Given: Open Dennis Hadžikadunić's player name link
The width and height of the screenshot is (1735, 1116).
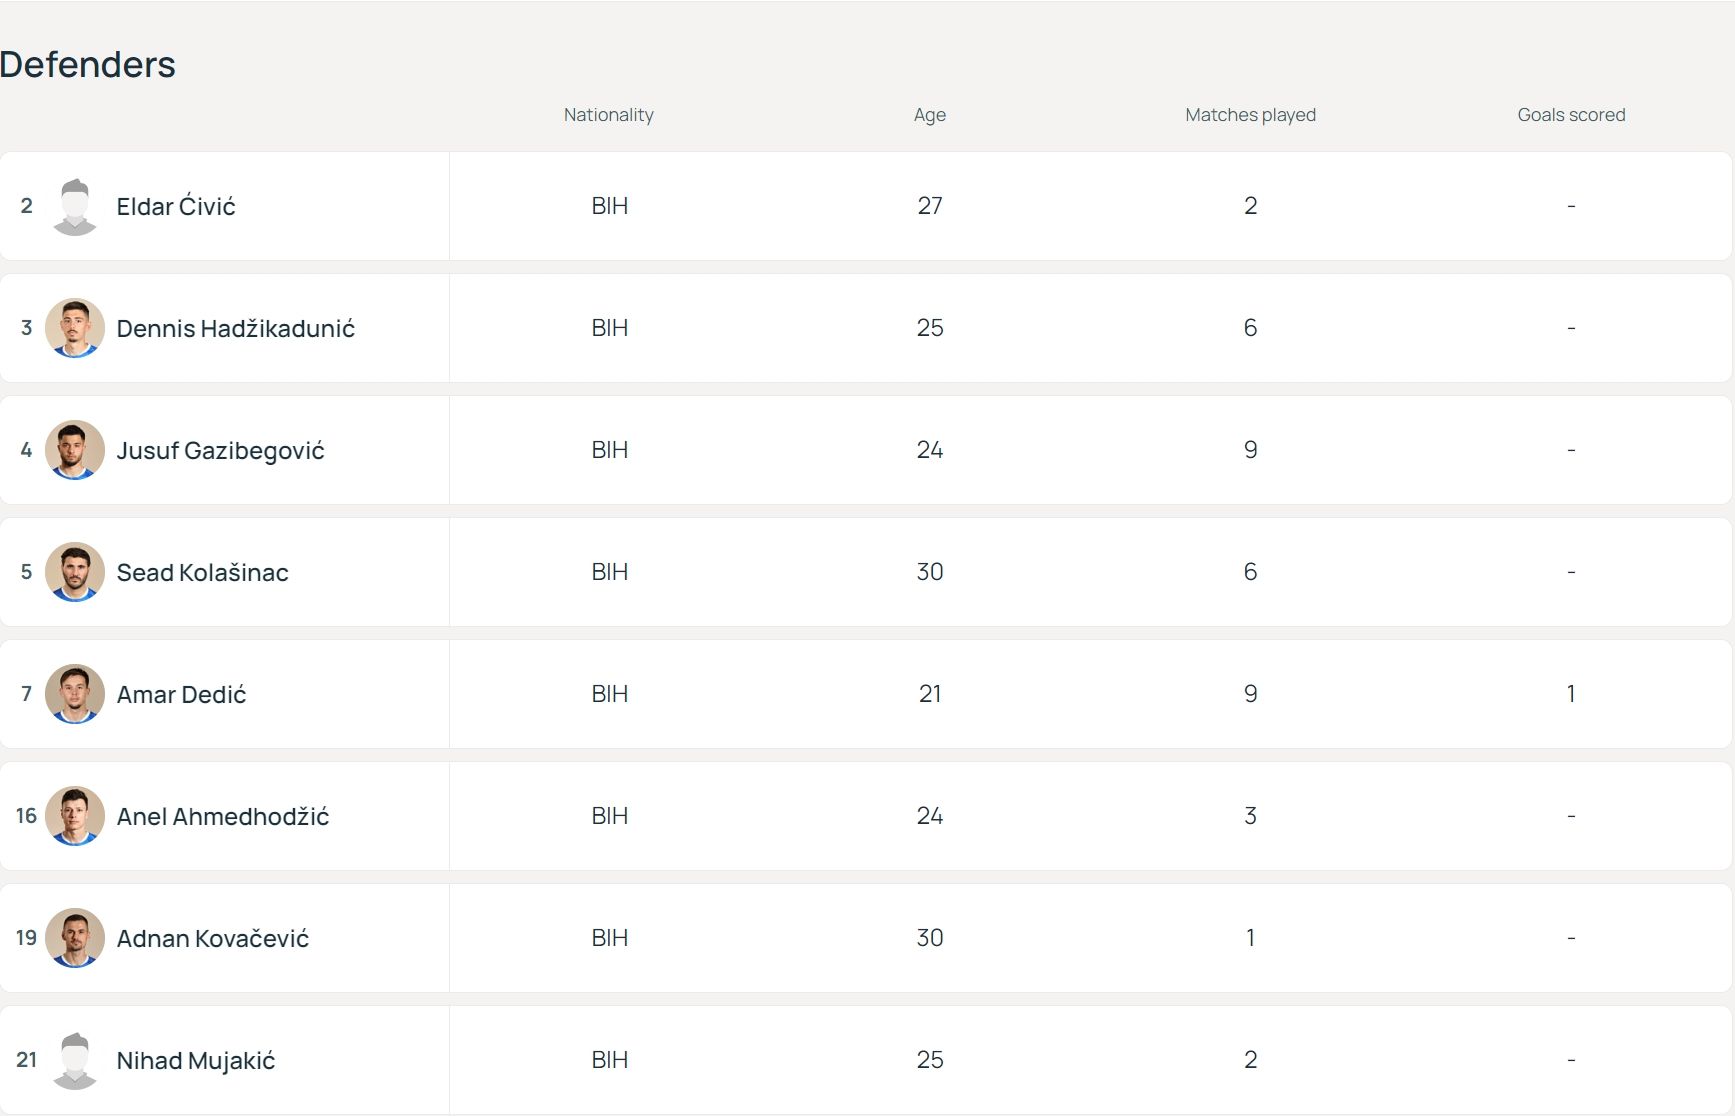Looking at the screenshot, I should (235, 329).
